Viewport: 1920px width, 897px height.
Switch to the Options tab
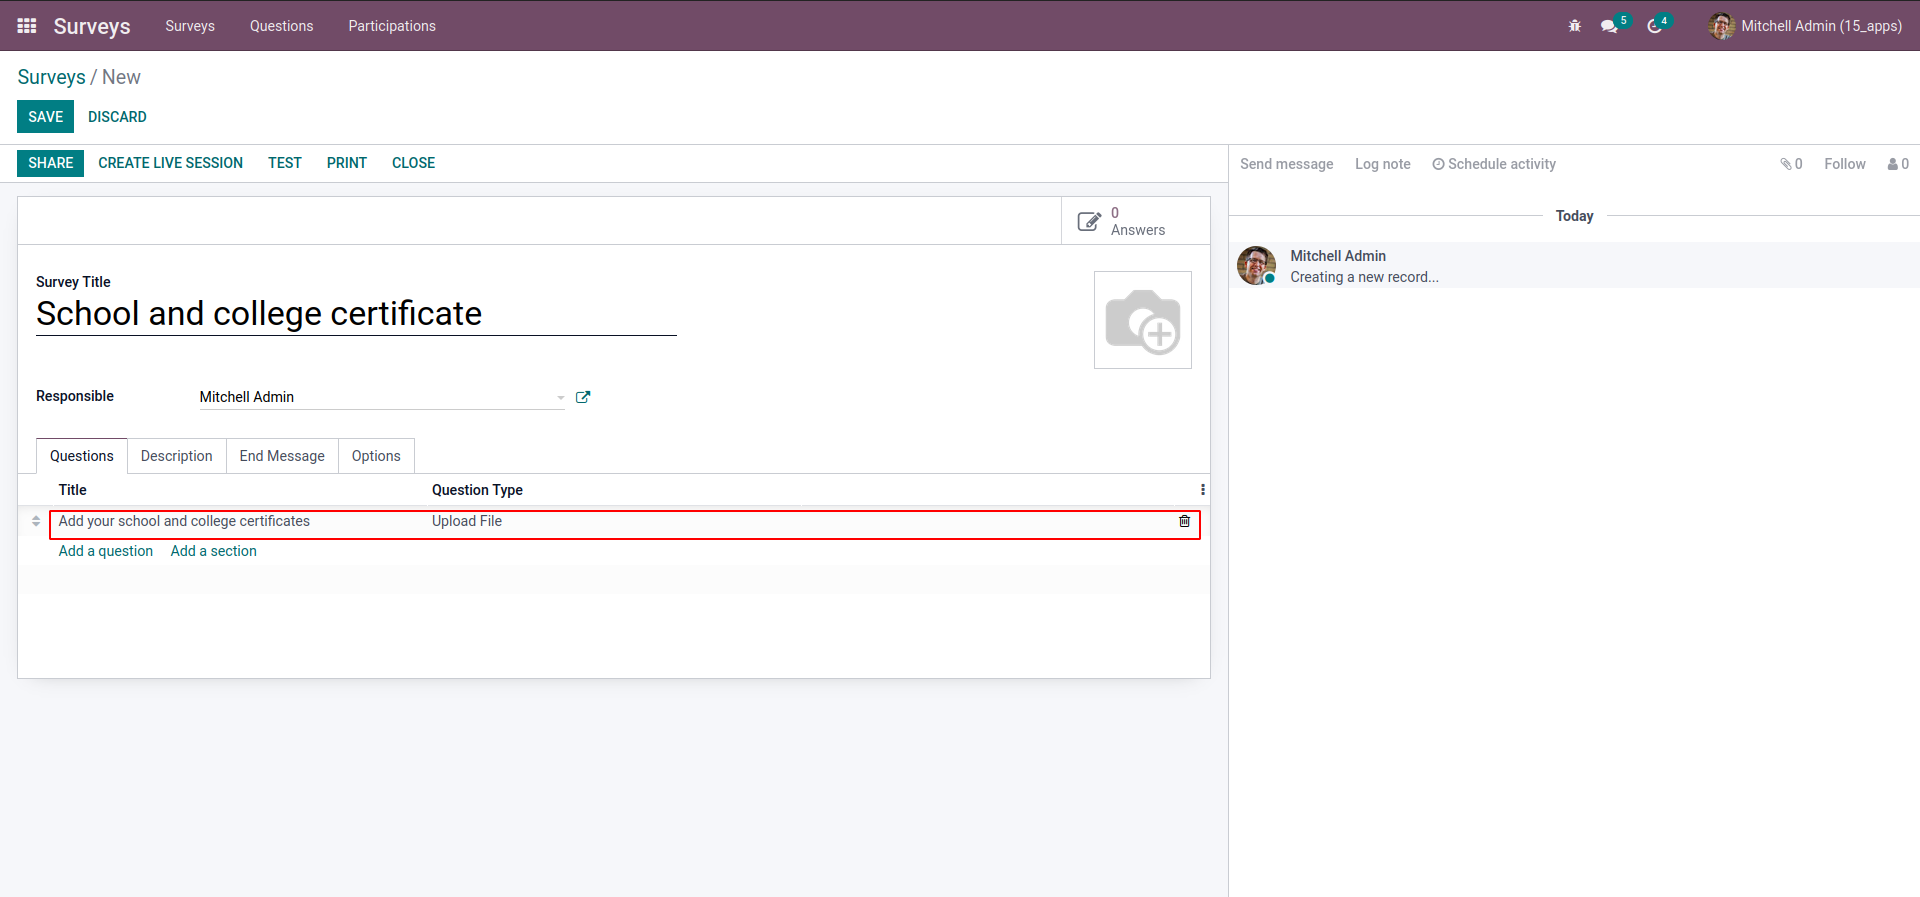376,456
